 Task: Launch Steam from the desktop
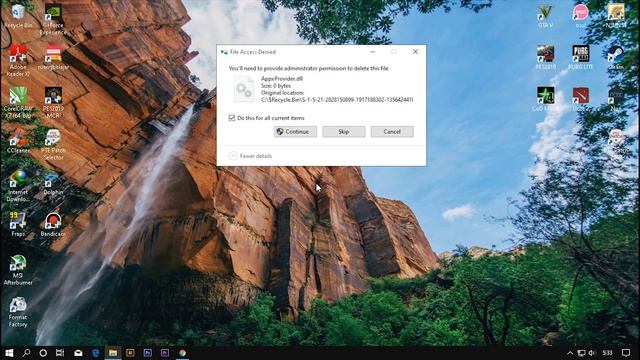pos(616,57)
